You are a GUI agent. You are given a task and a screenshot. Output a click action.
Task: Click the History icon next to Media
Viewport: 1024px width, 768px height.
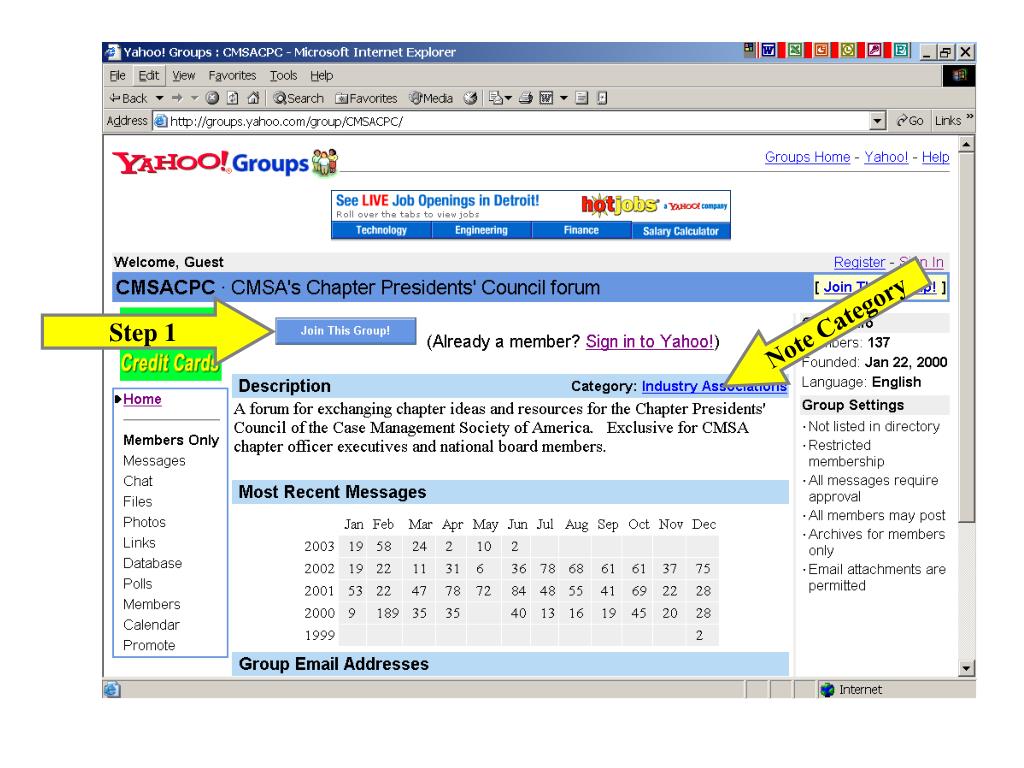pos(470,98)
